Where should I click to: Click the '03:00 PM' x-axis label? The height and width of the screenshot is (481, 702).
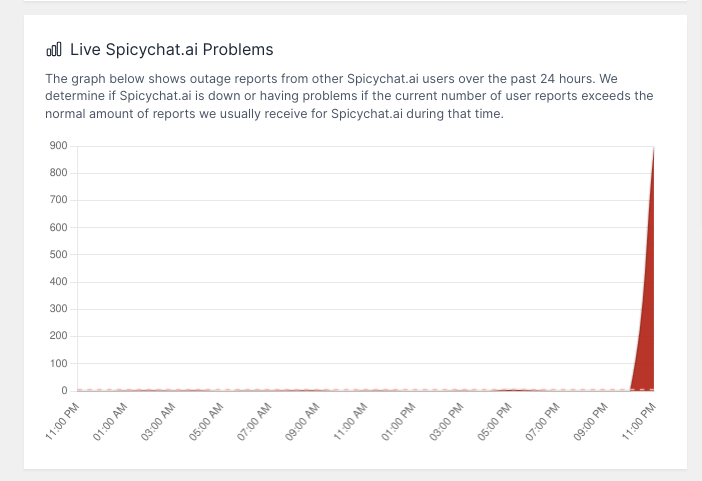point(446,422)
